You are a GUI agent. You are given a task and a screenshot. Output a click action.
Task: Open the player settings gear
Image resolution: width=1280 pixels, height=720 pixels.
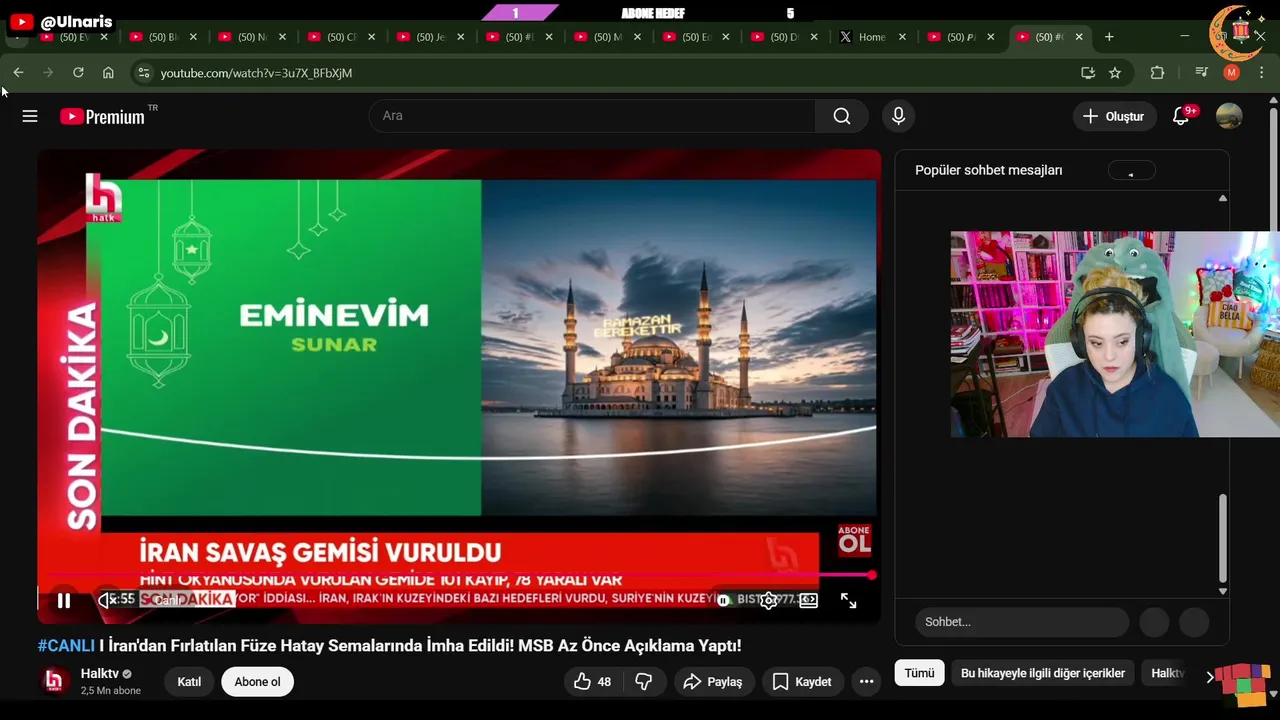click(769, 600)
